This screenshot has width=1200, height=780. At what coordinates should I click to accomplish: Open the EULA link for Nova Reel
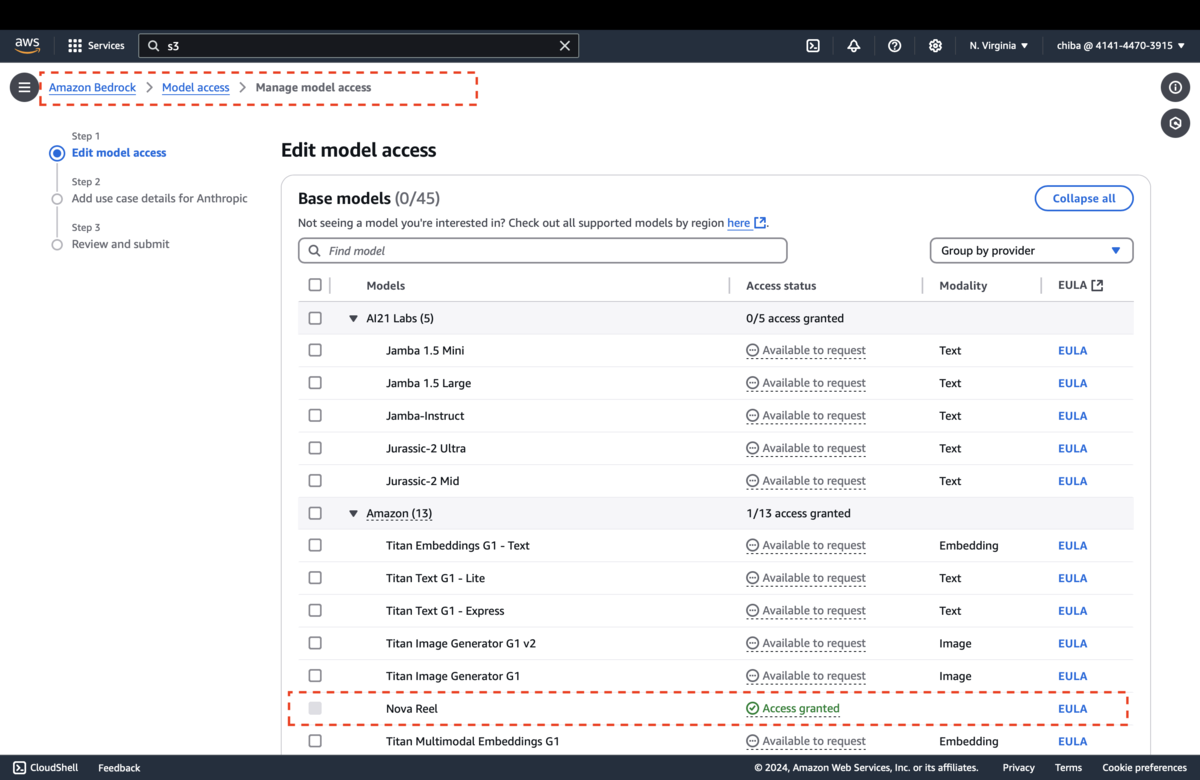tap(1073, 709)
